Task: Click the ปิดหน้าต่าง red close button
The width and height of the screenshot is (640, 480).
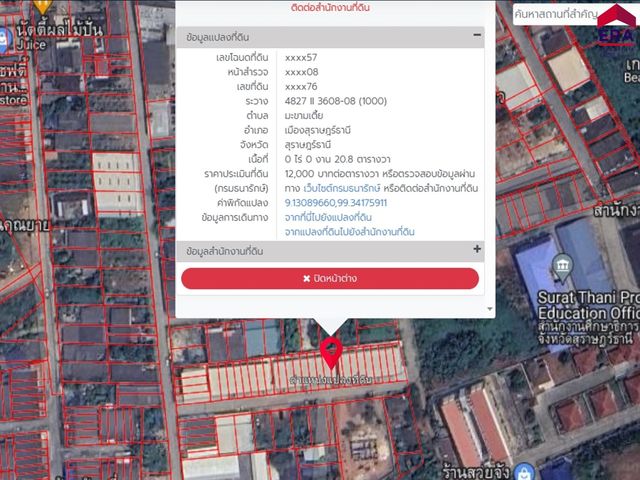Action: pyautogui.click(x=330, y=278)
